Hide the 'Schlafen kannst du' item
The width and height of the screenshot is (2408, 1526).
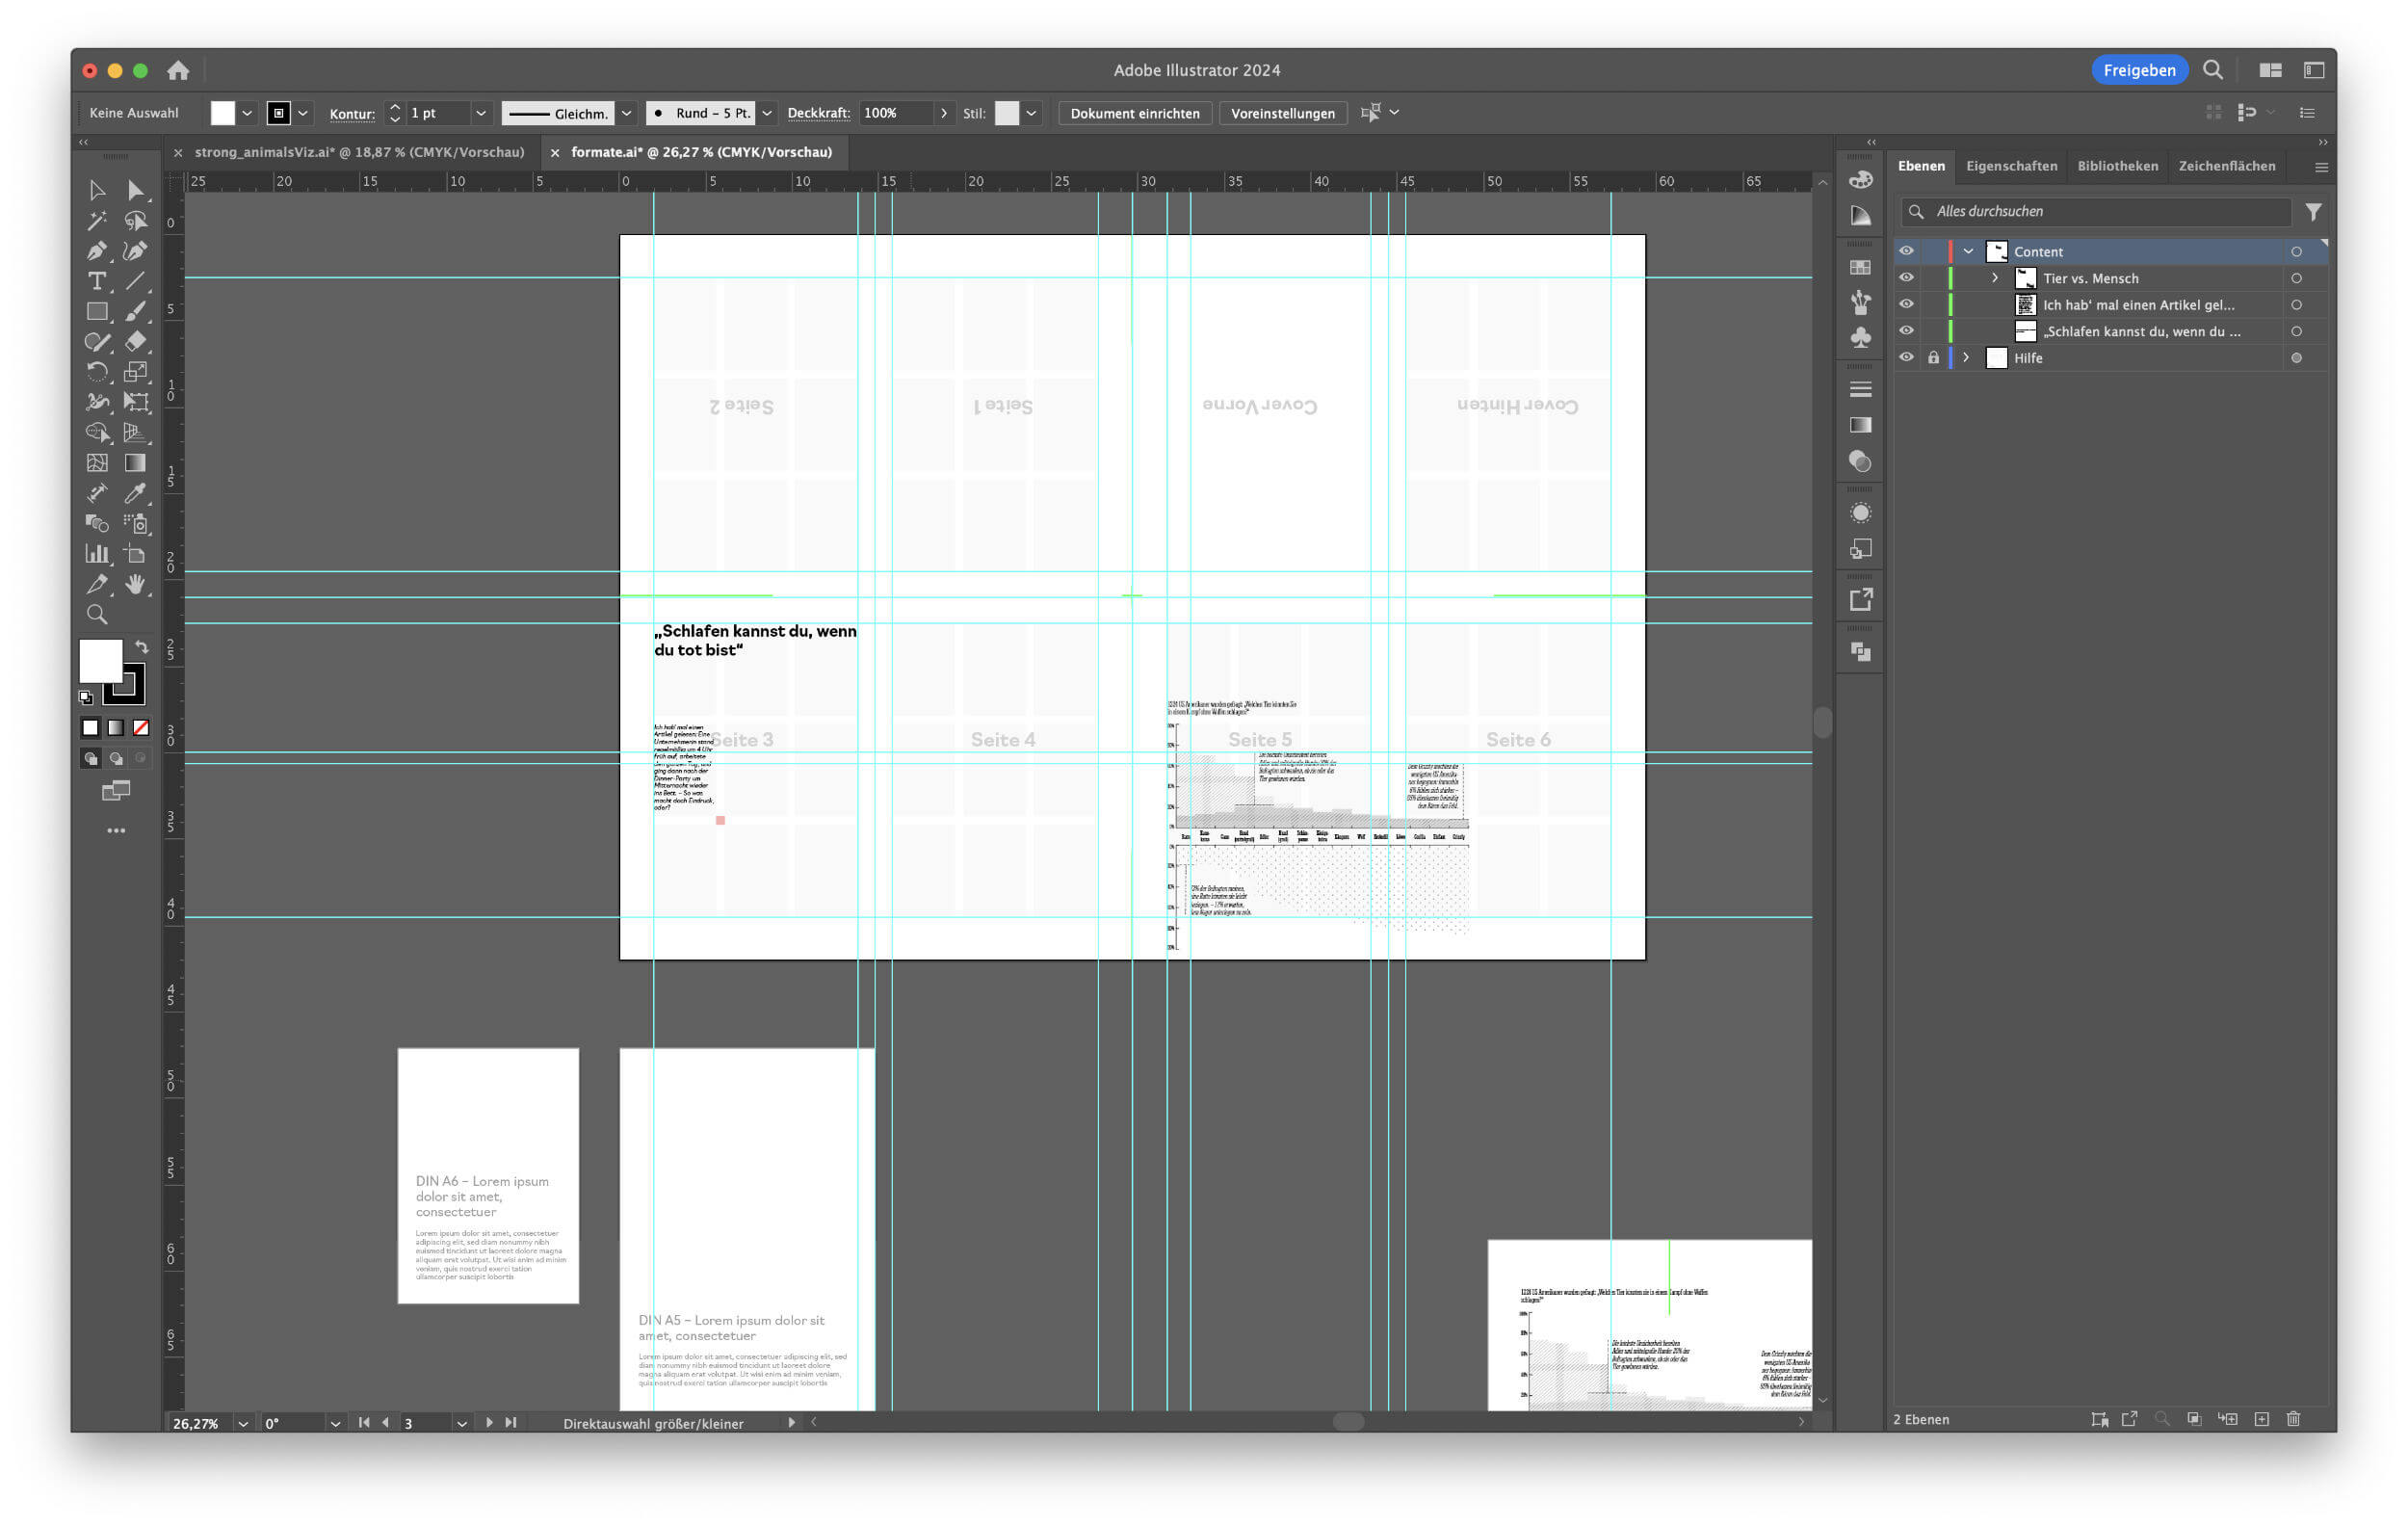tap(1906, 331)
